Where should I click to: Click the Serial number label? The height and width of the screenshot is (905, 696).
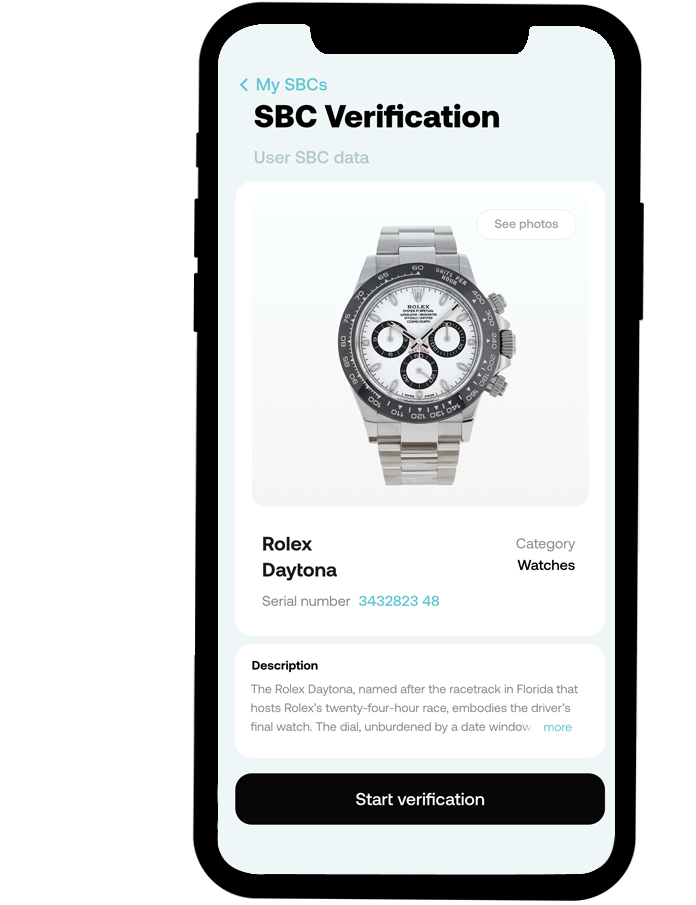tap(306, 601)
